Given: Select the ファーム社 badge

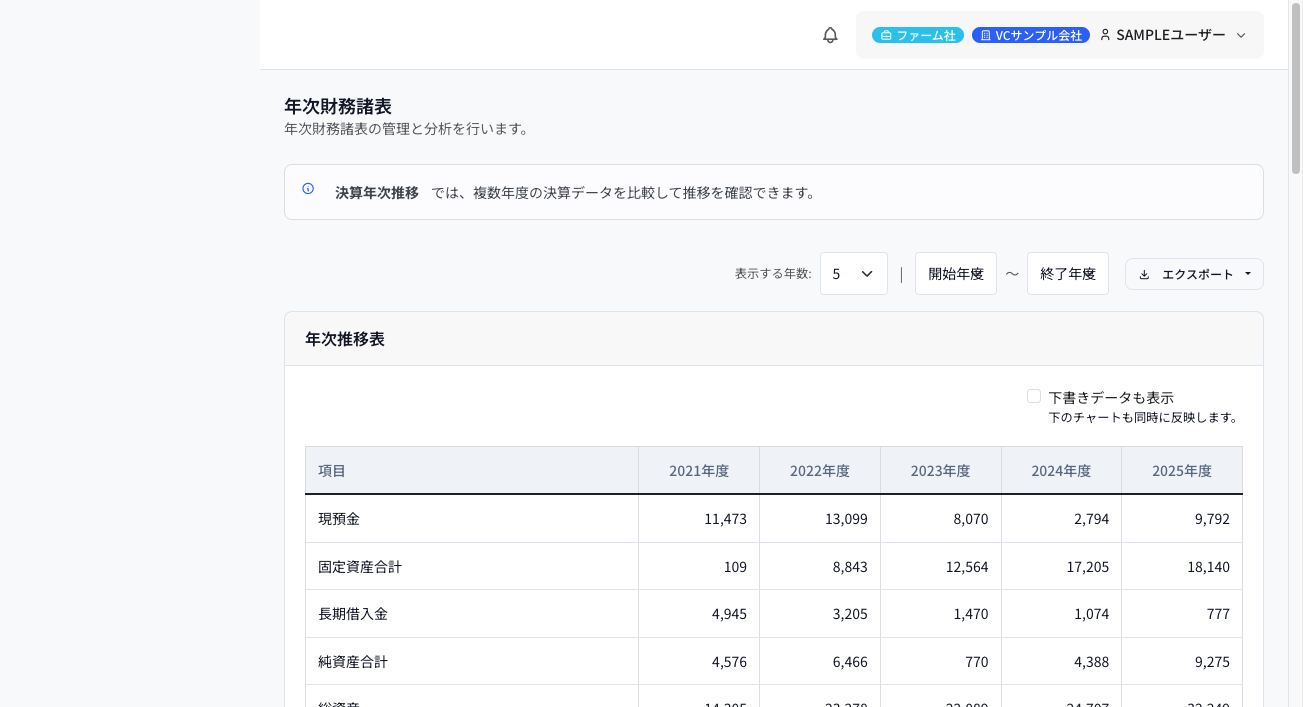Looking at the screenshot, I should [x=917, y=34].
